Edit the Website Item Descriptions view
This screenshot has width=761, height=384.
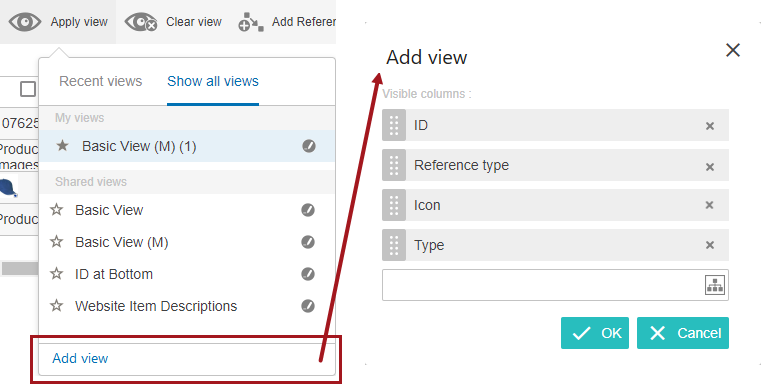pyautogui.click(x=308, y=306)
